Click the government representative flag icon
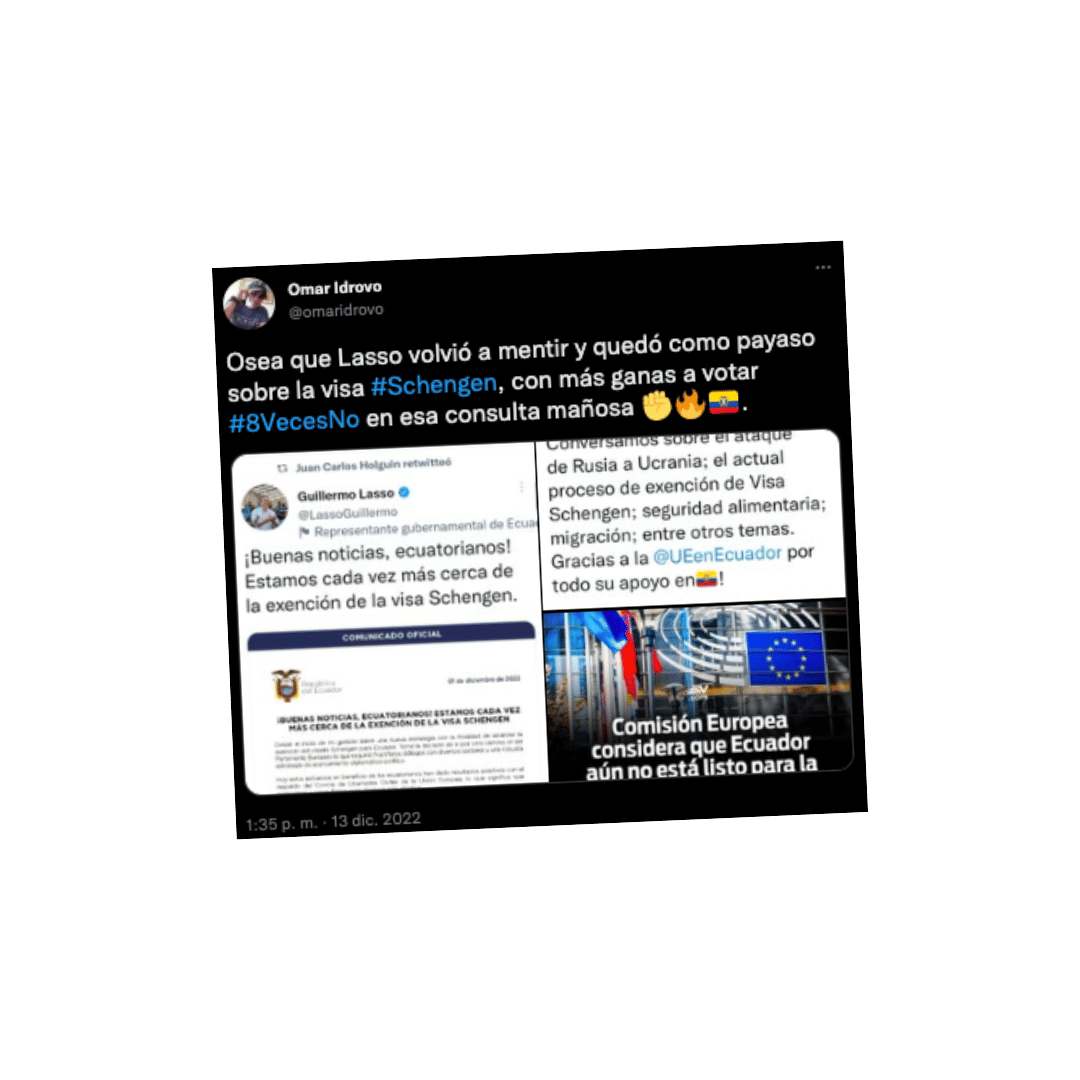 tap(304, 532)
